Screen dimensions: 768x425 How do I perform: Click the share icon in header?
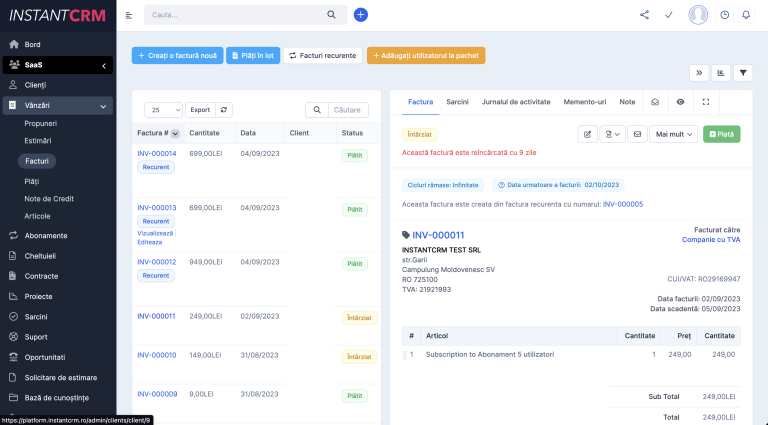[644, 15]
